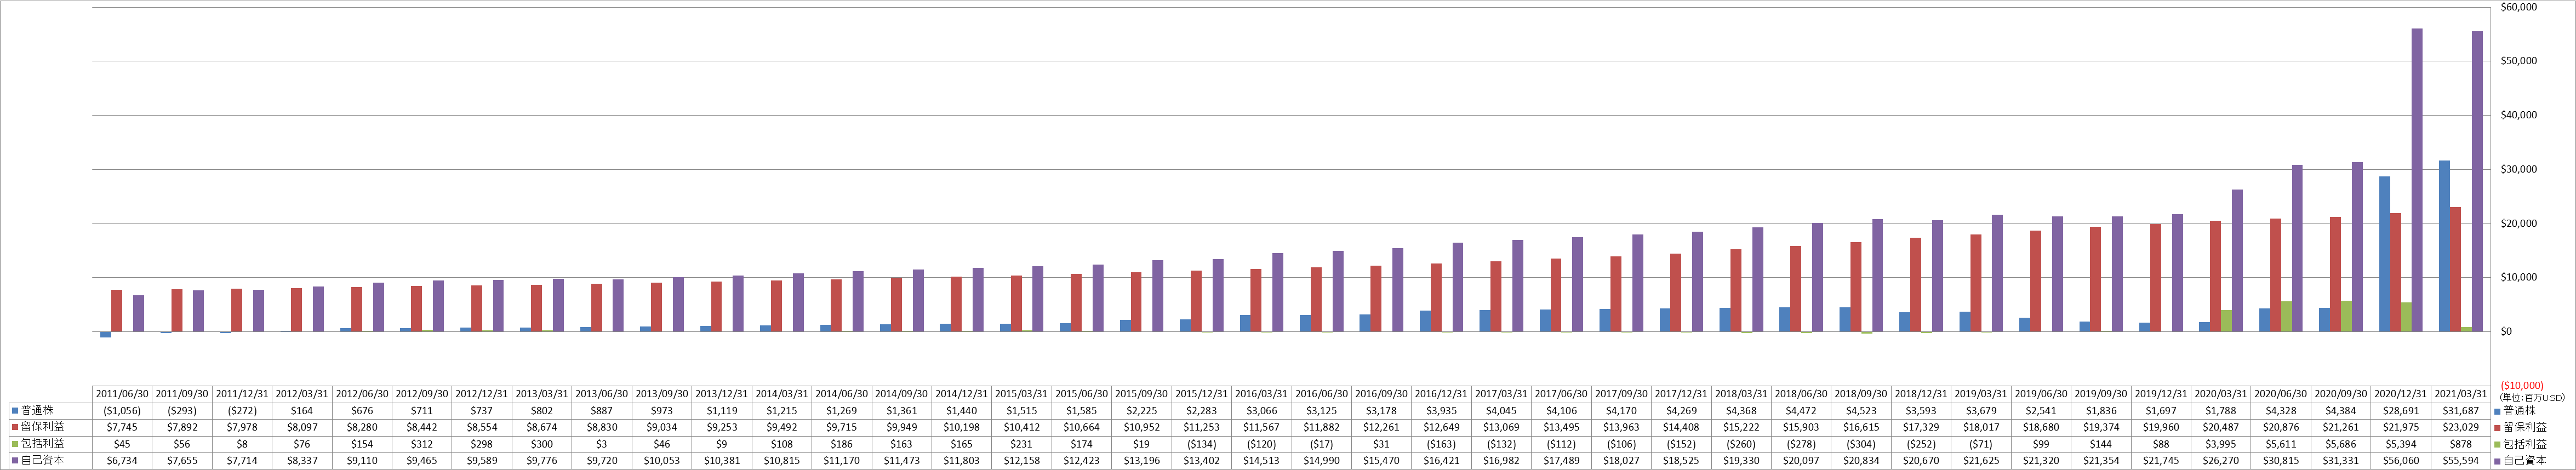Click the $12,261 cell
The height and width of the screenshot is (470, 2576).
[1382, 428]
